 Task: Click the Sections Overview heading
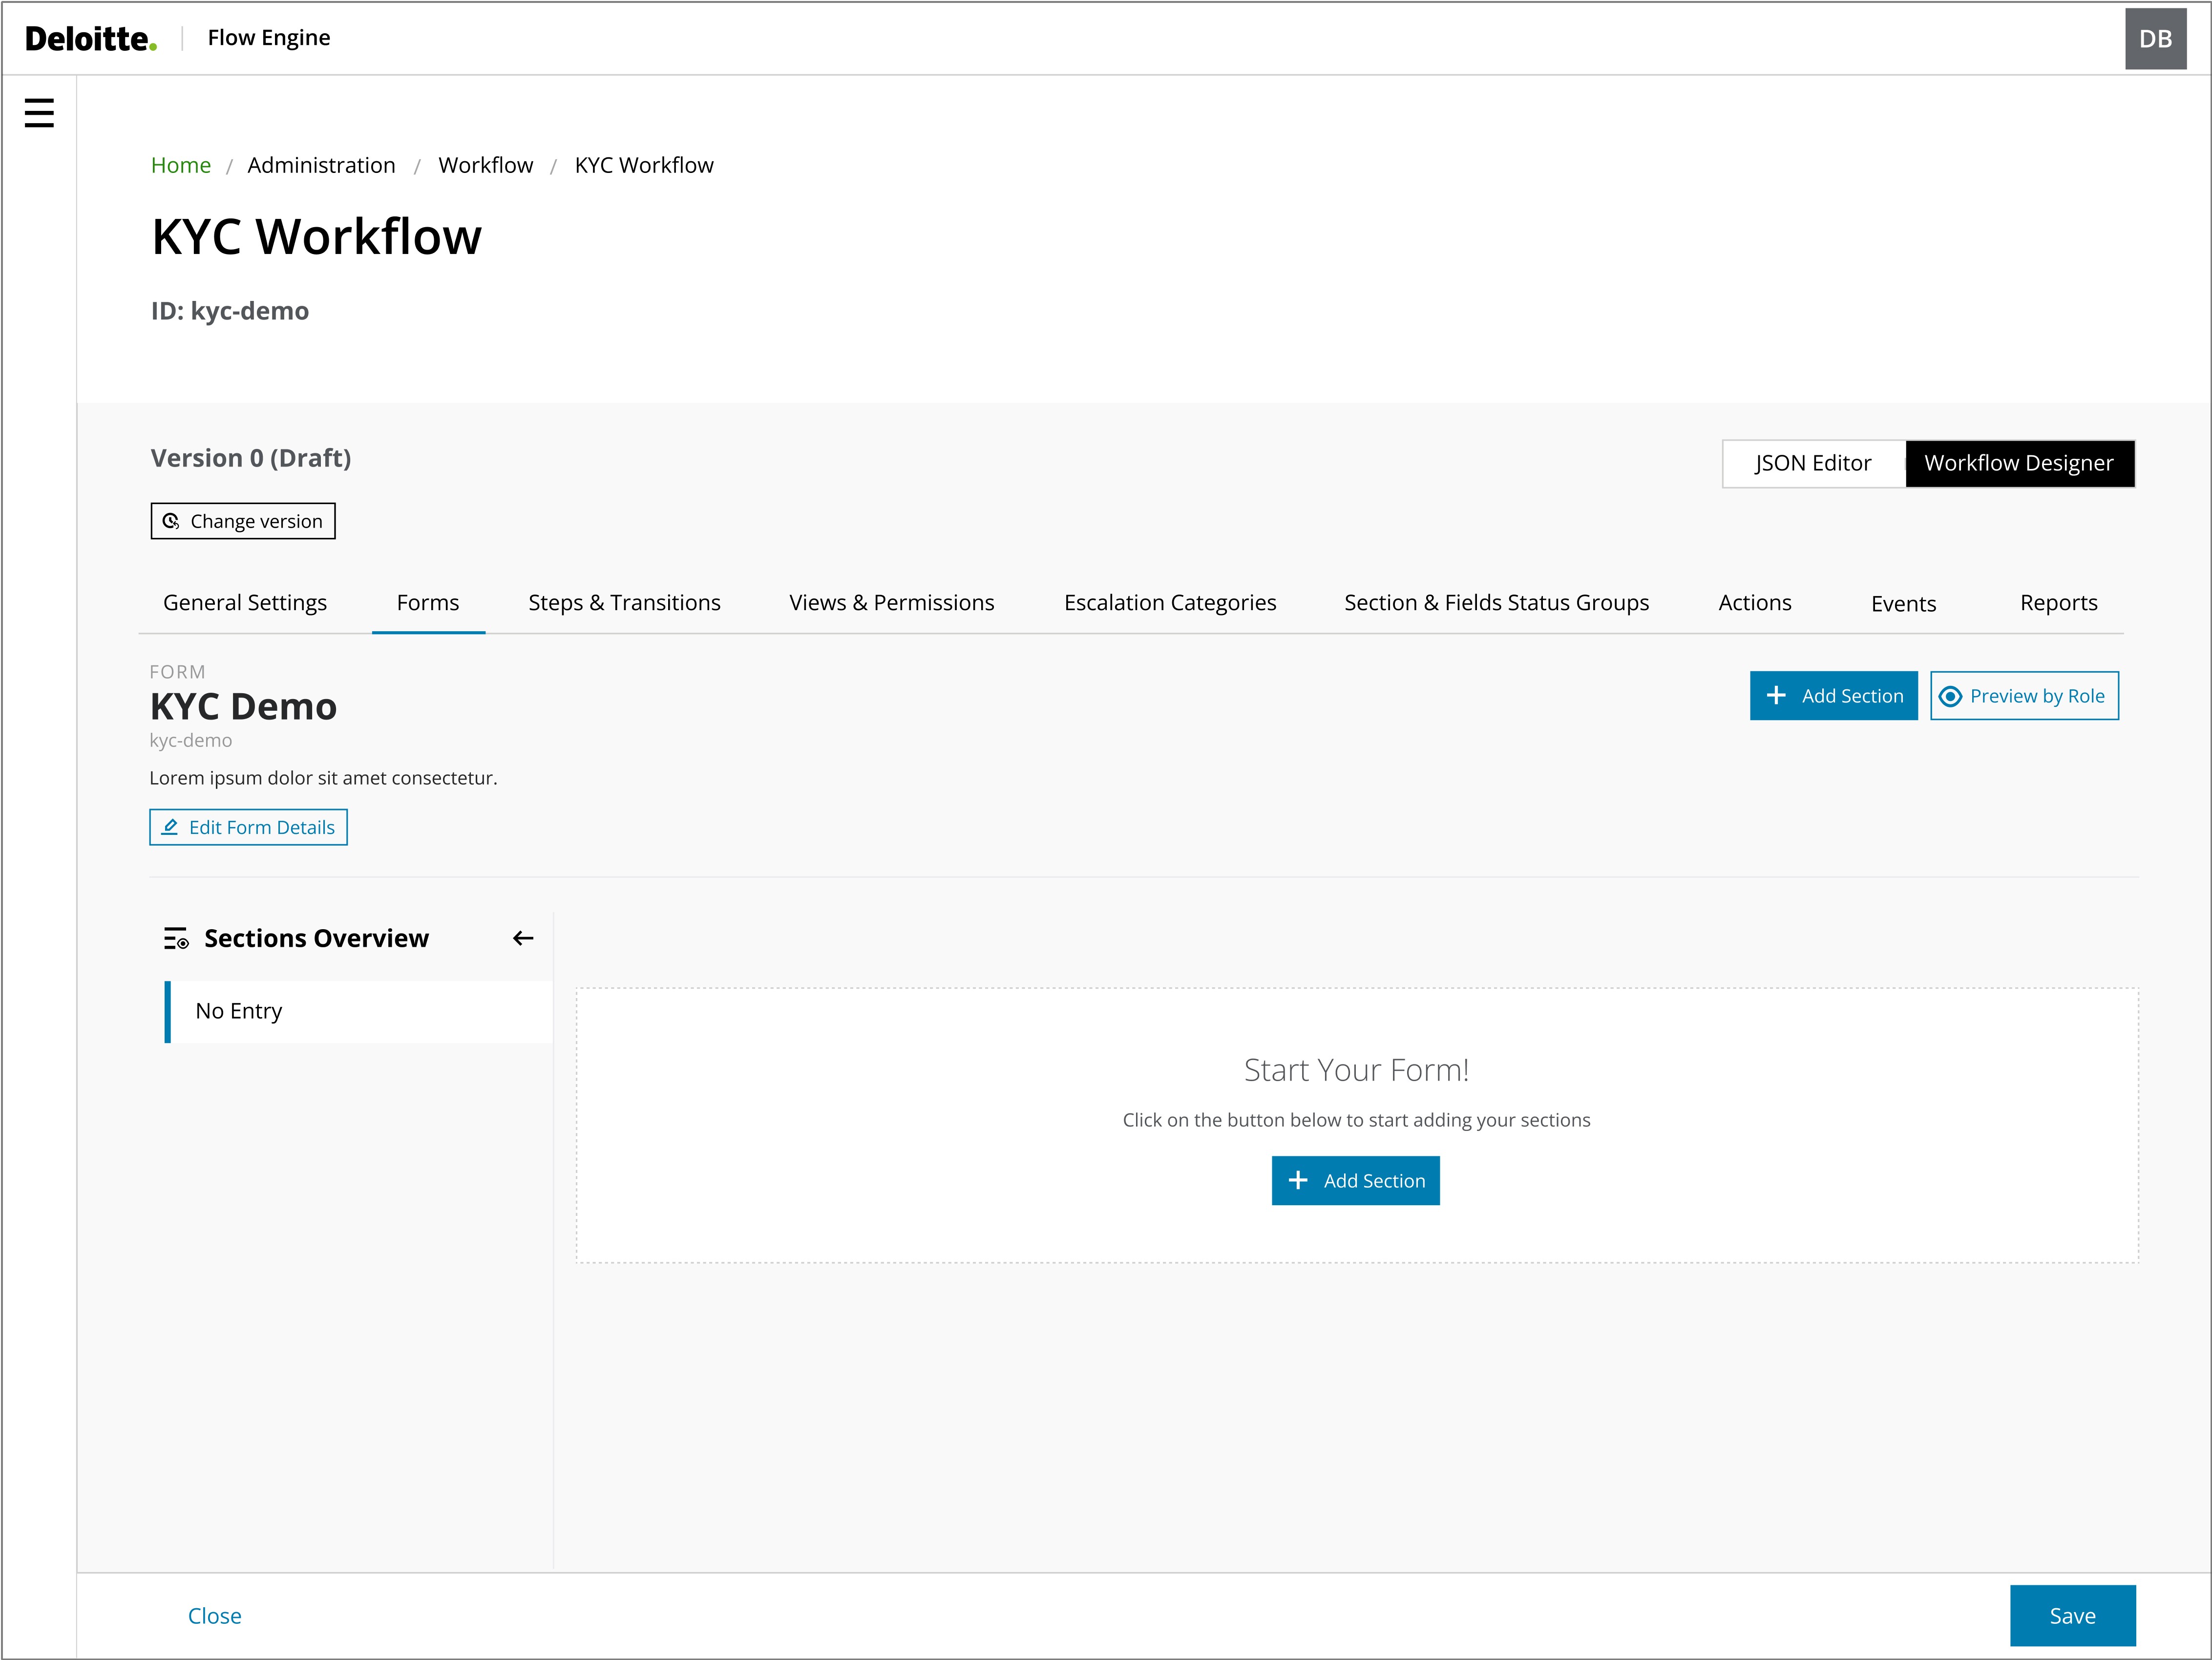pos(316,938)
